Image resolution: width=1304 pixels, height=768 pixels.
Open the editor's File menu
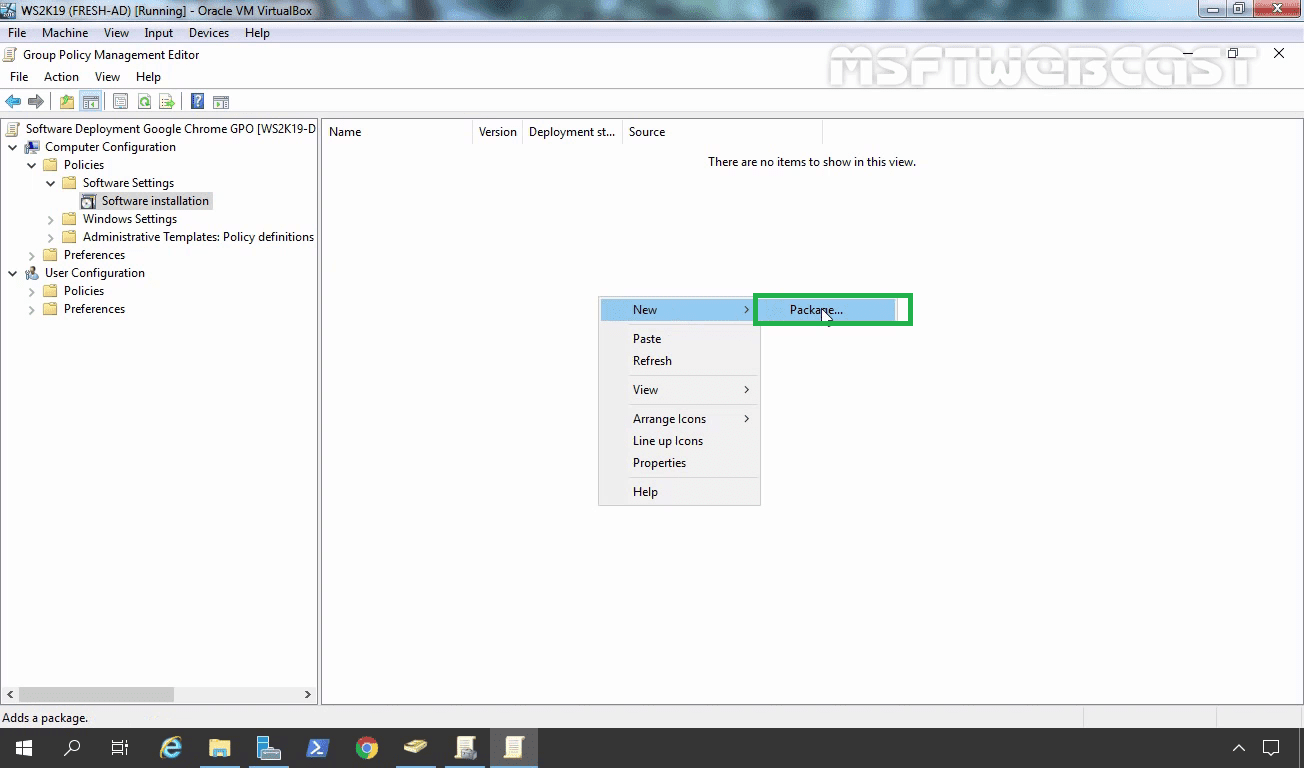click(19, 77)
